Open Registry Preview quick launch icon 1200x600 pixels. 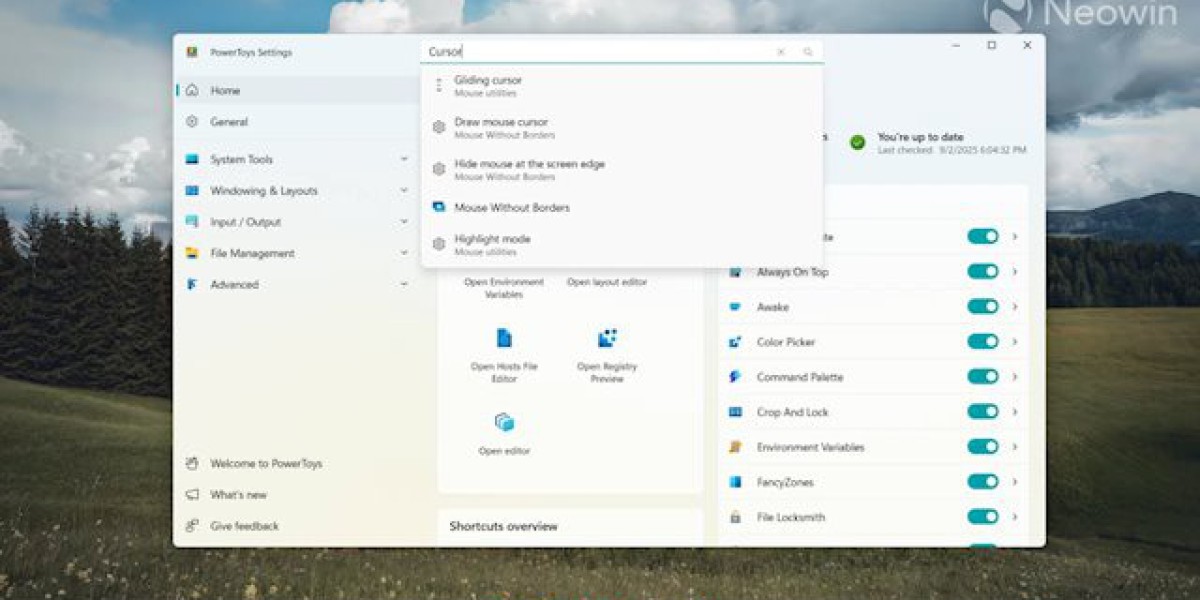(x=607, y=338)
